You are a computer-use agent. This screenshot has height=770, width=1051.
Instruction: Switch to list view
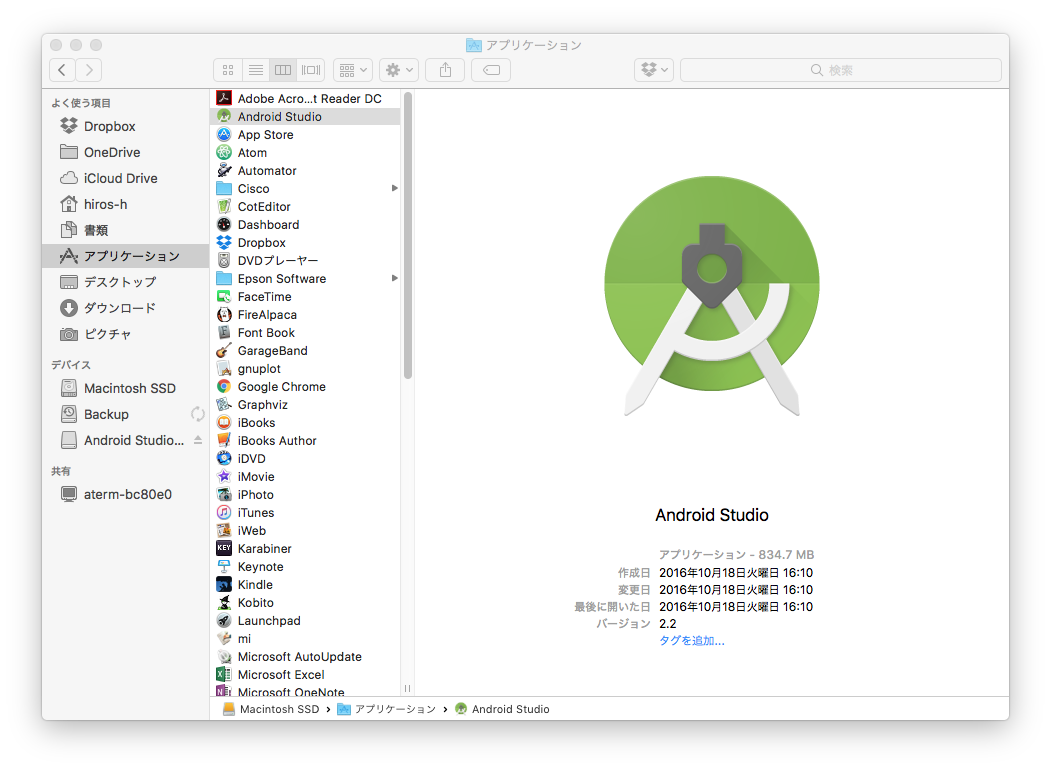pos(255,70)
